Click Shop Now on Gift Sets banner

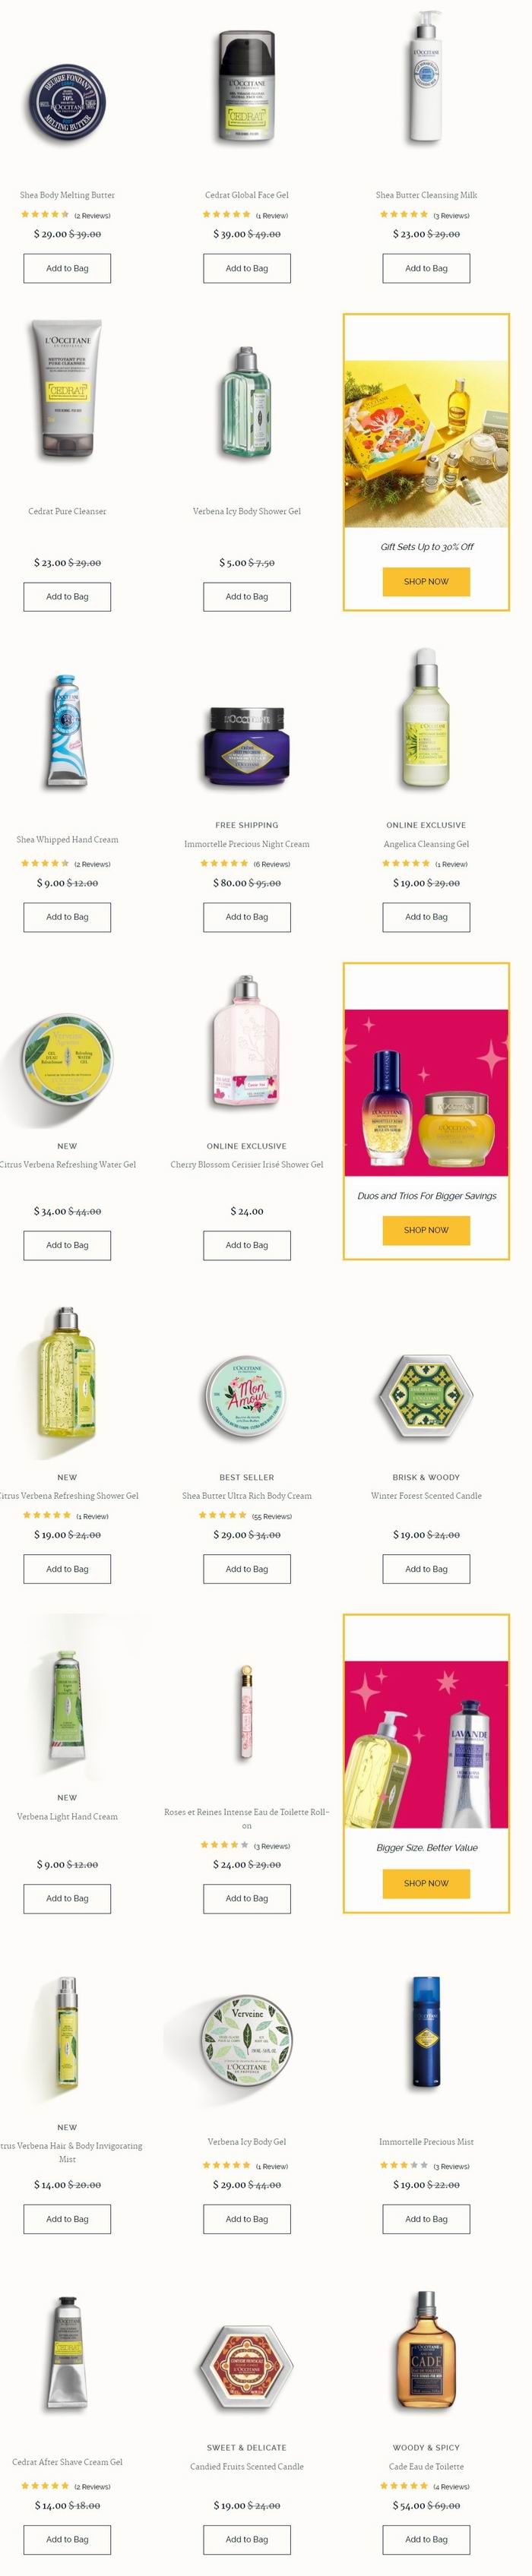pyautogui.click(x=426, y=581)
